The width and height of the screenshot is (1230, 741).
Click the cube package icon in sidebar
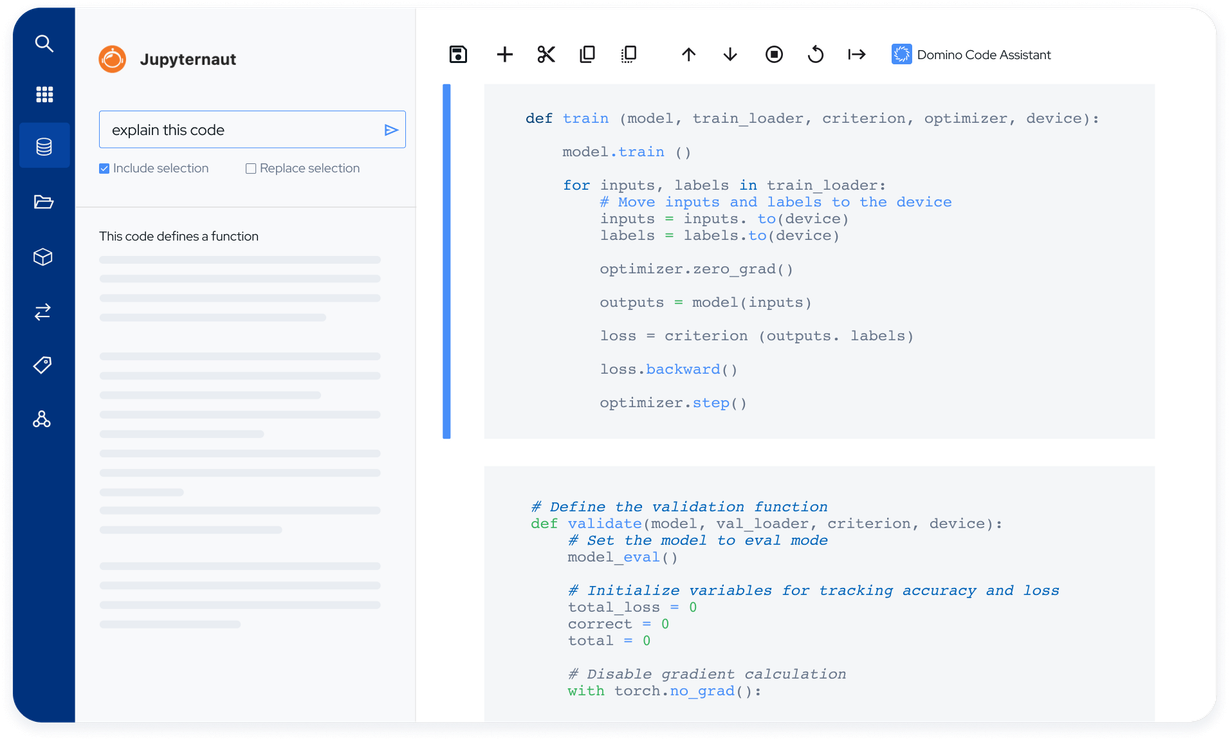tap(43, 257)
